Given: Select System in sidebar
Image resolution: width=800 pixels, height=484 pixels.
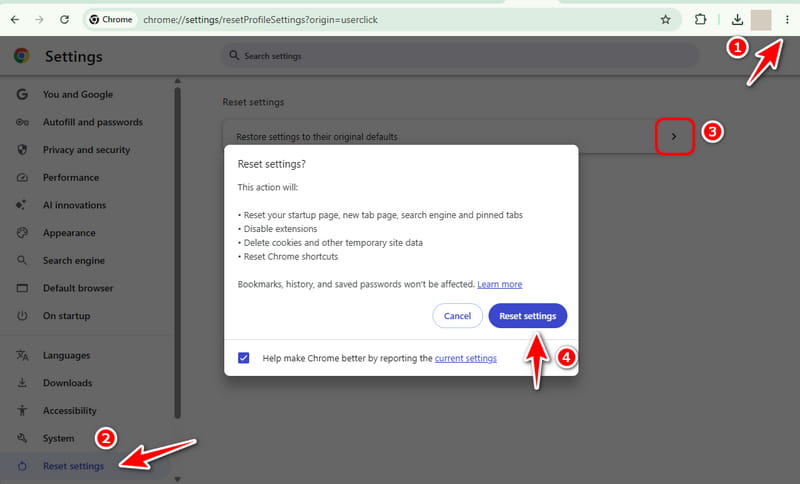Looking at the screenshot, I should (x=58, y=438).
